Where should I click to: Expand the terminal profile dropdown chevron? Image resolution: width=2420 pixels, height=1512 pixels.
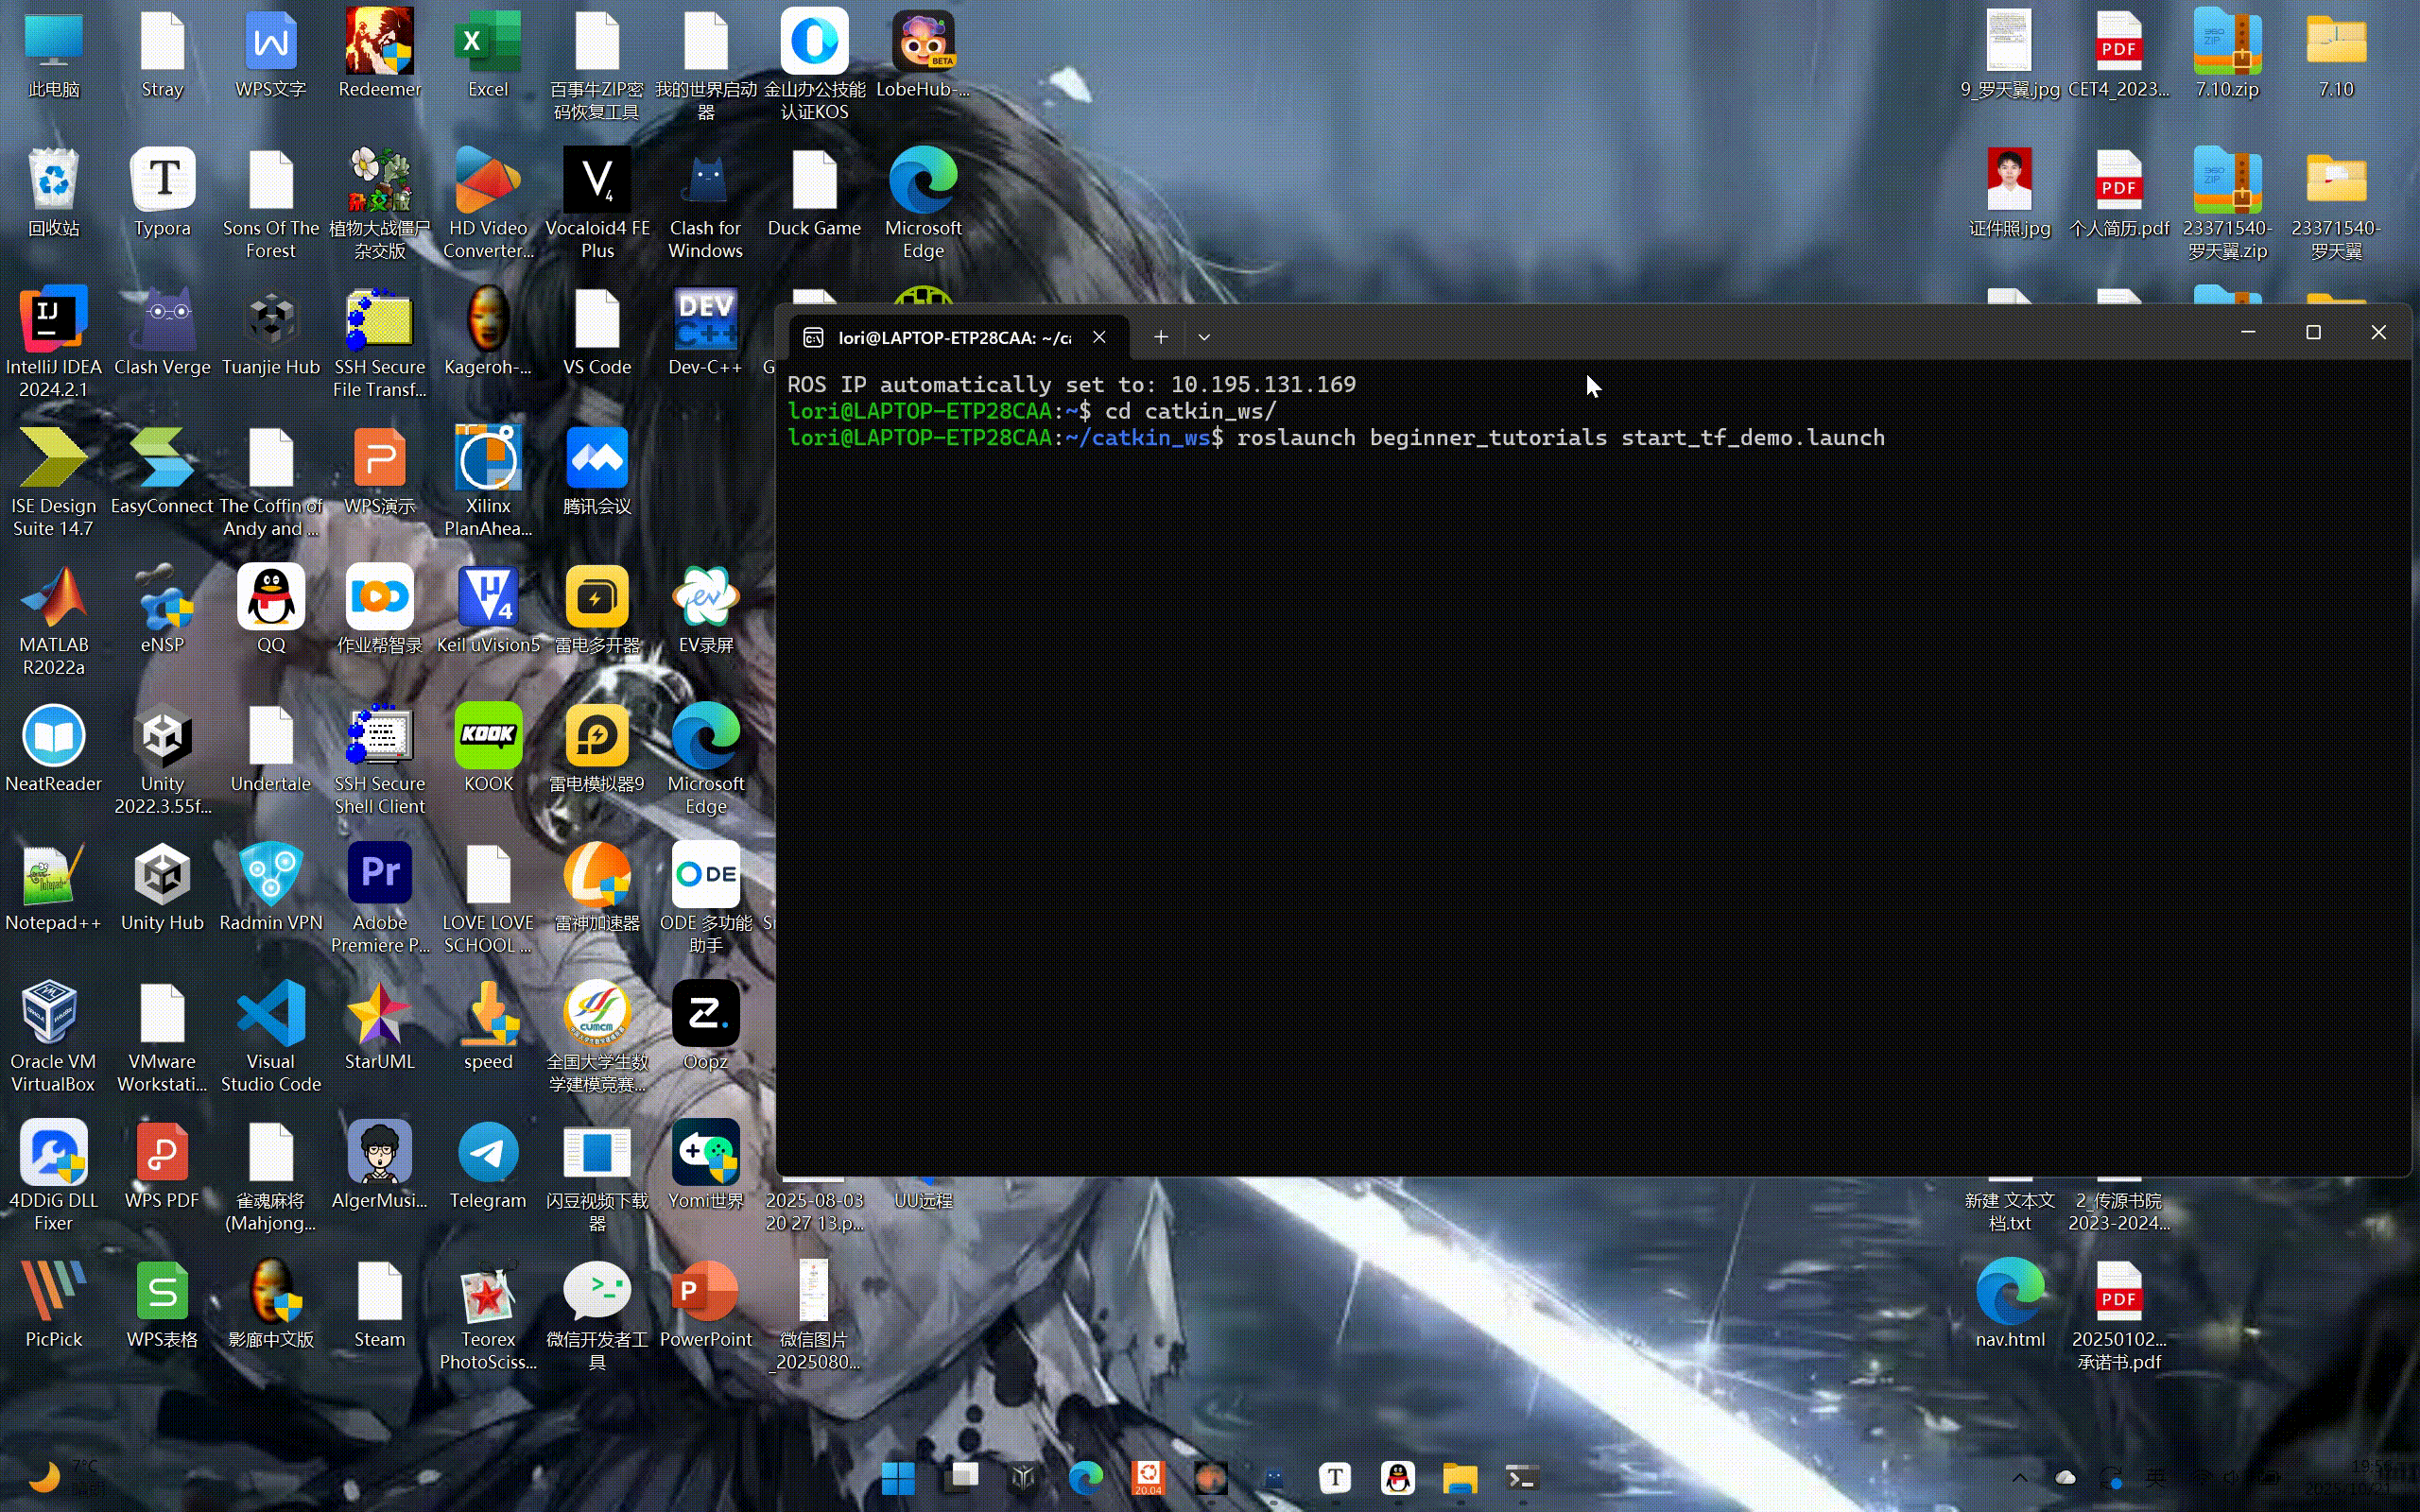1204,337
